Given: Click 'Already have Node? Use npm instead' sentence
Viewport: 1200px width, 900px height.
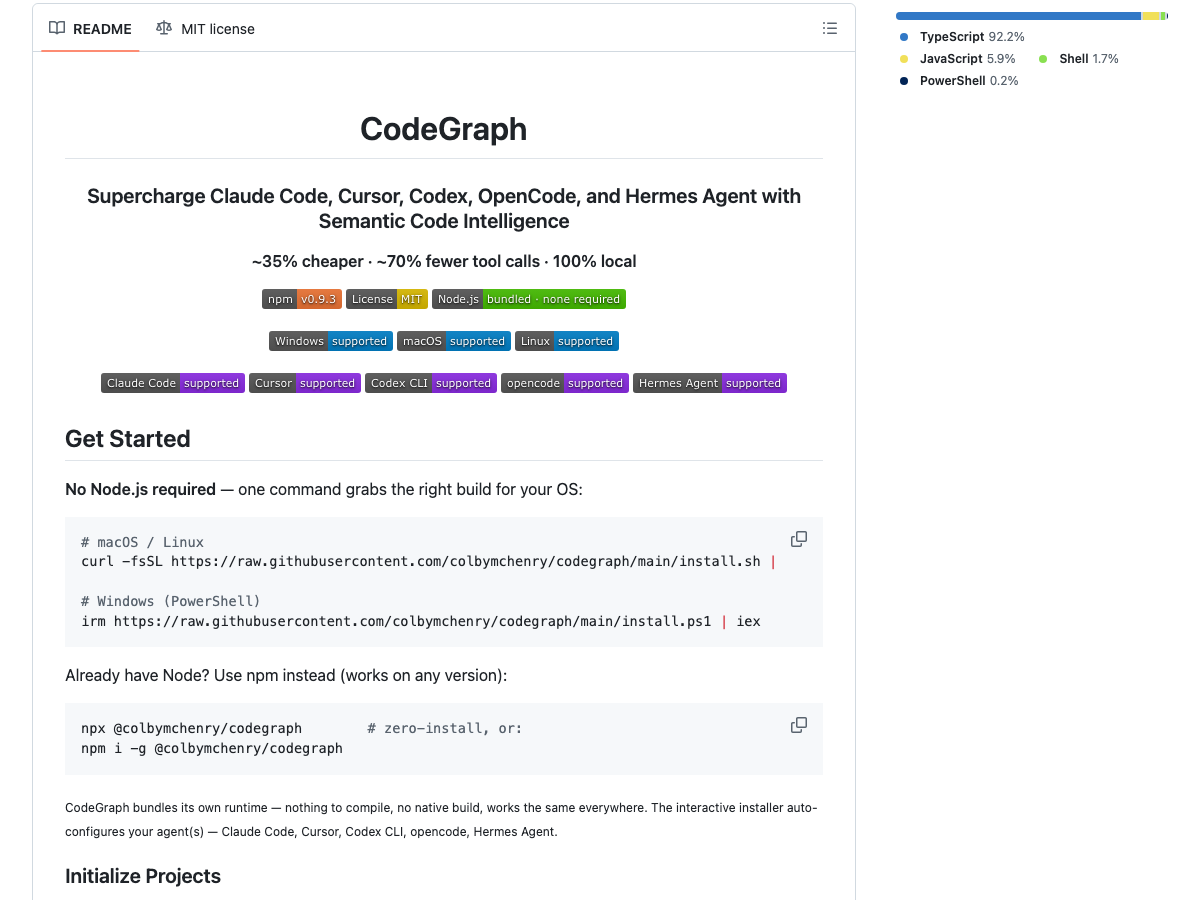Looking at the screenshot, I should (286, 675).
